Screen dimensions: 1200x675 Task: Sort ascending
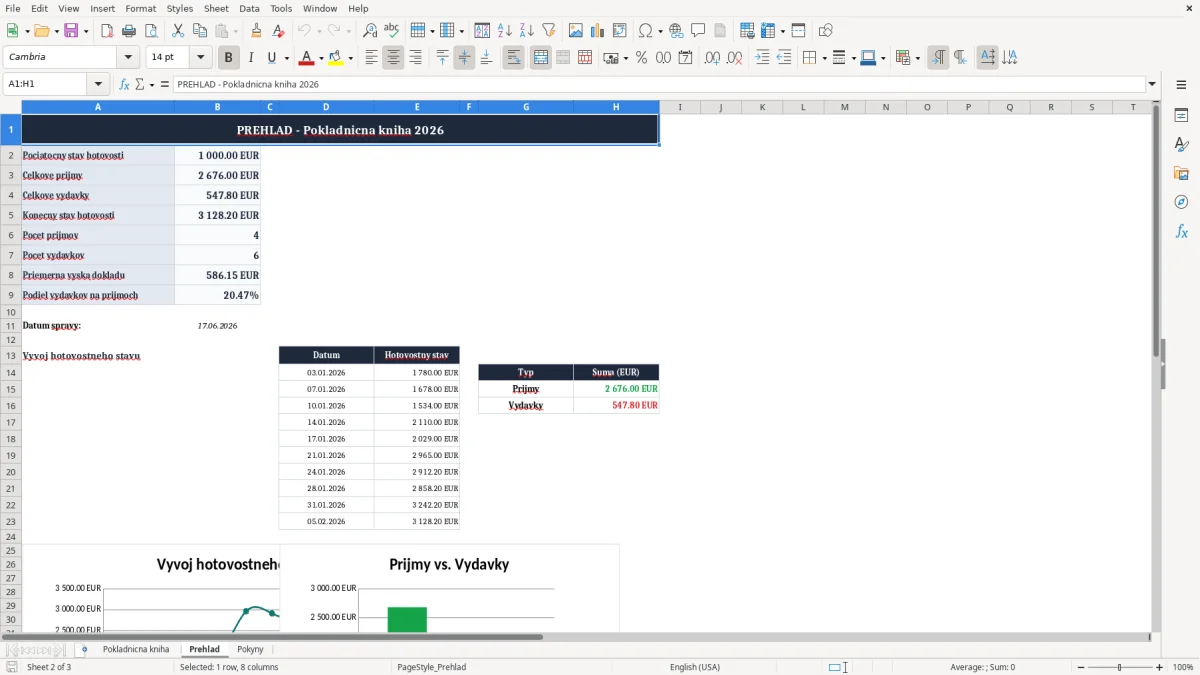pos(505,31)
